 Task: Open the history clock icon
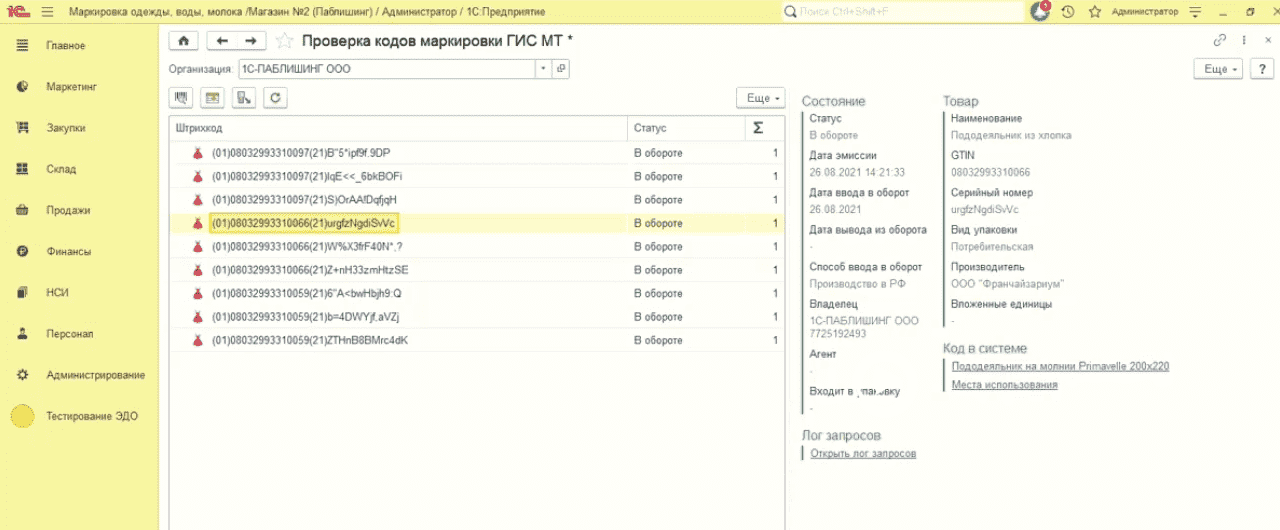(x=1068, y=11)
